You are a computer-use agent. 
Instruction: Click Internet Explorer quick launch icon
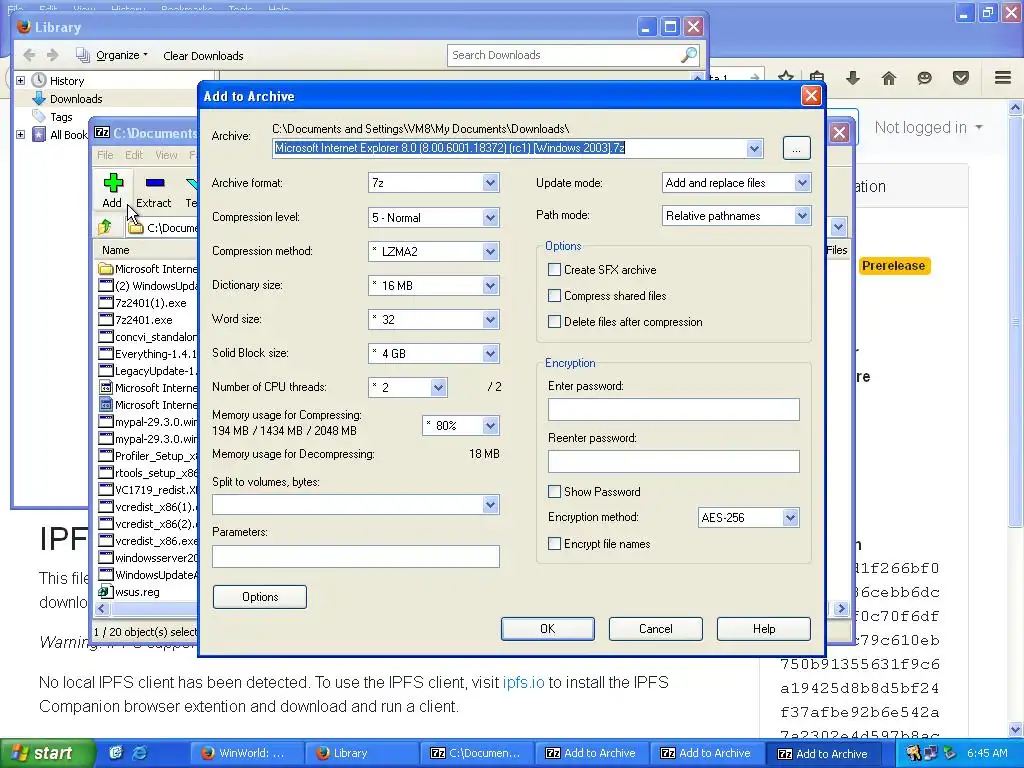(139, 753)
